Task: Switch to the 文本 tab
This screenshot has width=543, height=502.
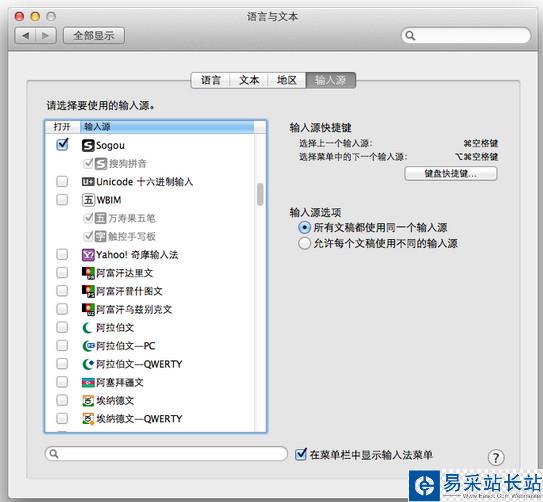Action: (x=249, y=80)
